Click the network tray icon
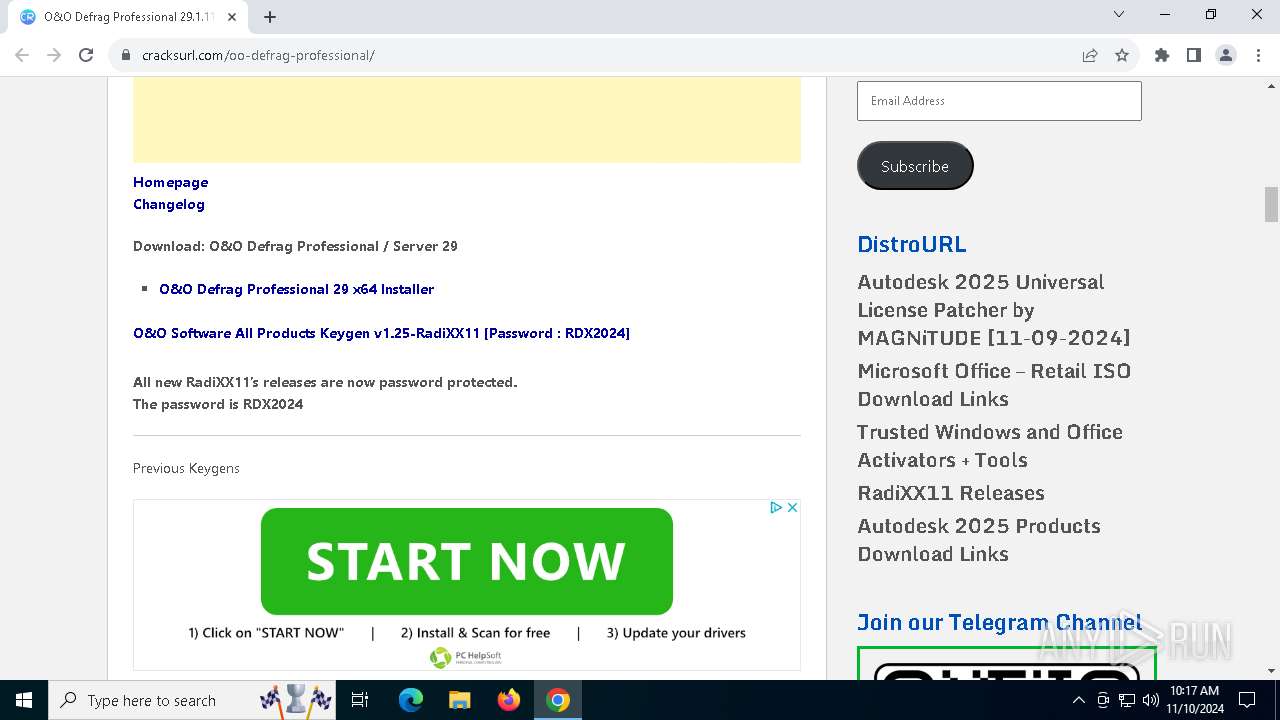This screenshot has height=720, width=1280. (x=1127, y=700)
